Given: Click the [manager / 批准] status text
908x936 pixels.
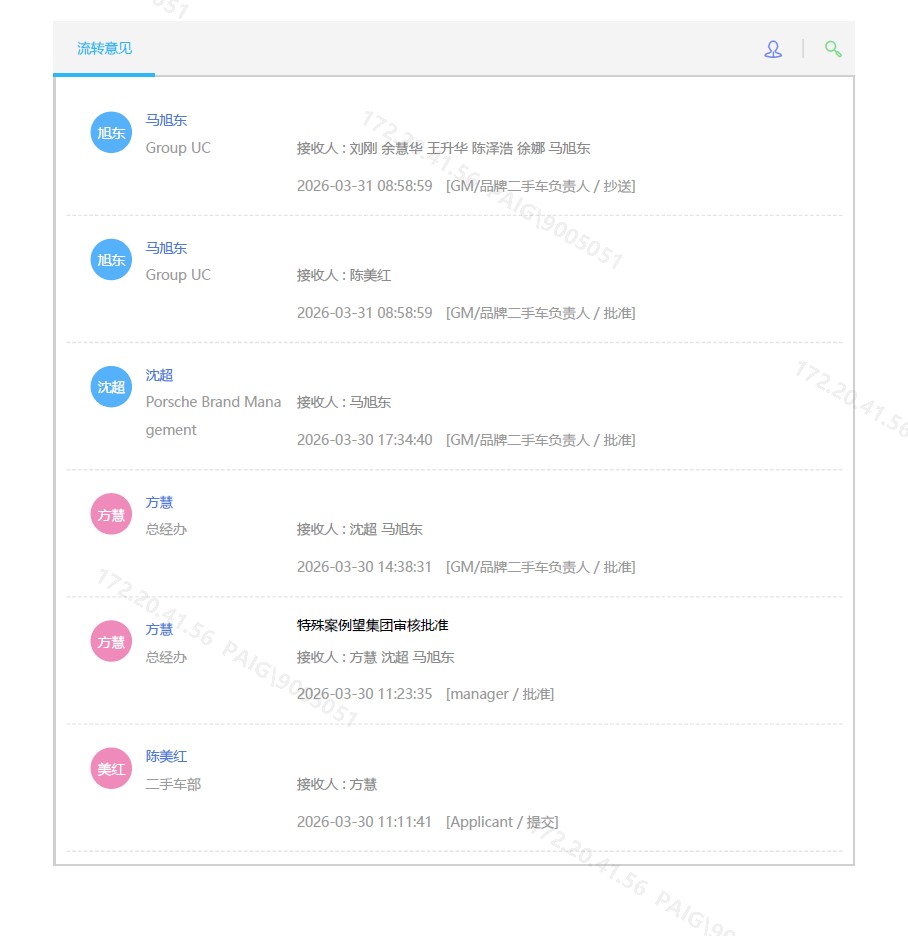Looking at the screenshot, I should 499,694.
